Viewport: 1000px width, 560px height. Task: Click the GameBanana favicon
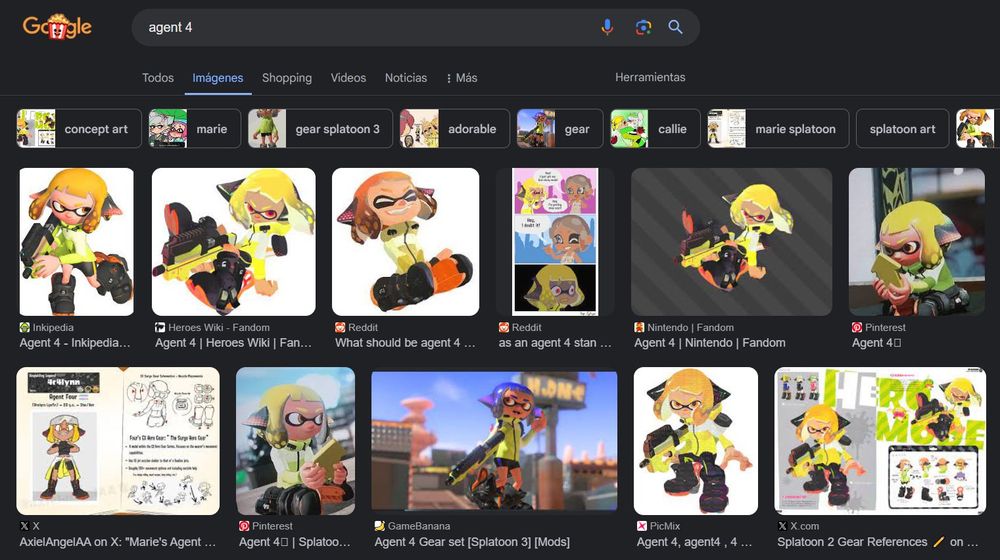[379, 526]
